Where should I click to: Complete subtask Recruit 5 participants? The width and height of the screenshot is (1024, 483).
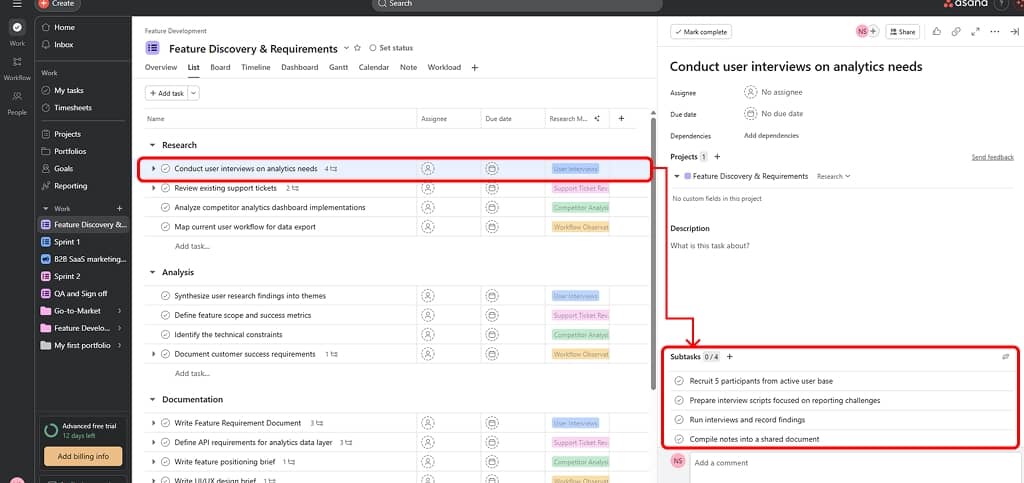(679, 381)
